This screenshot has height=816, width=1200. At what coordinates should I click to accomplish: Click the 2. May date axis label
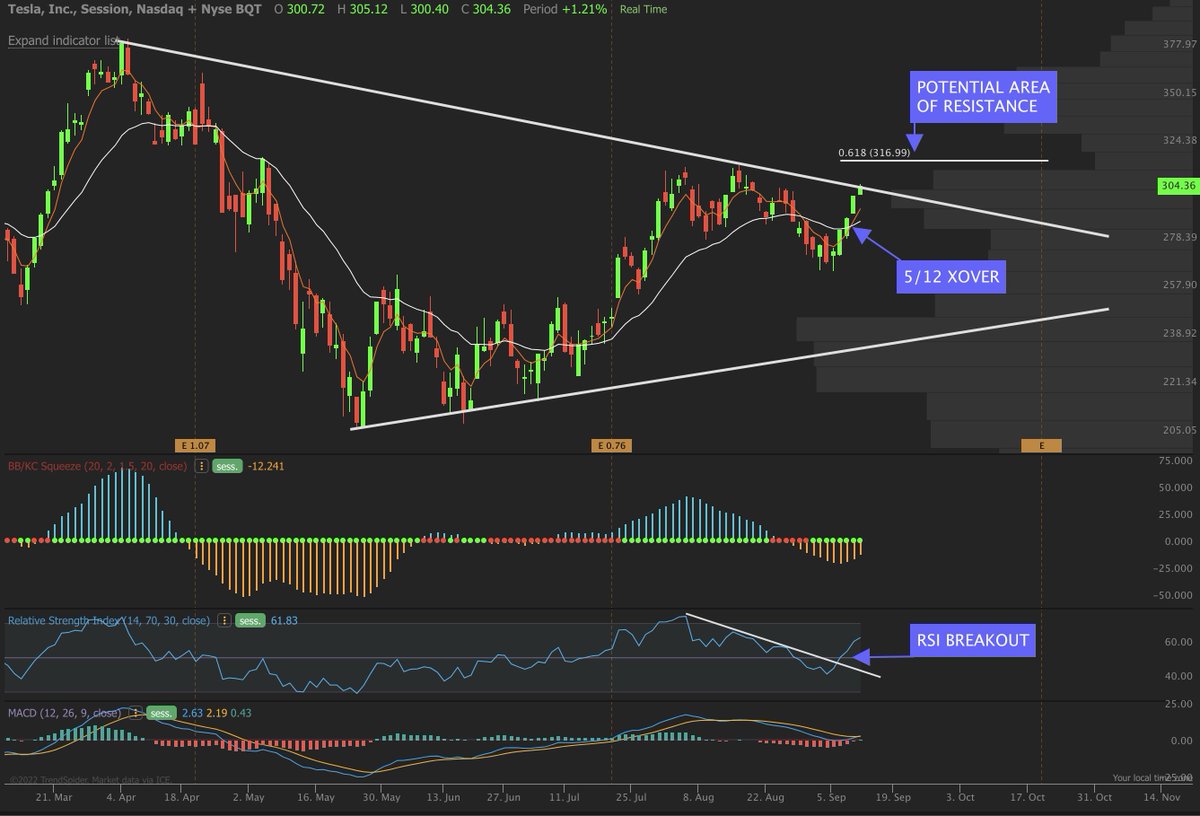(x=250, y=798)
